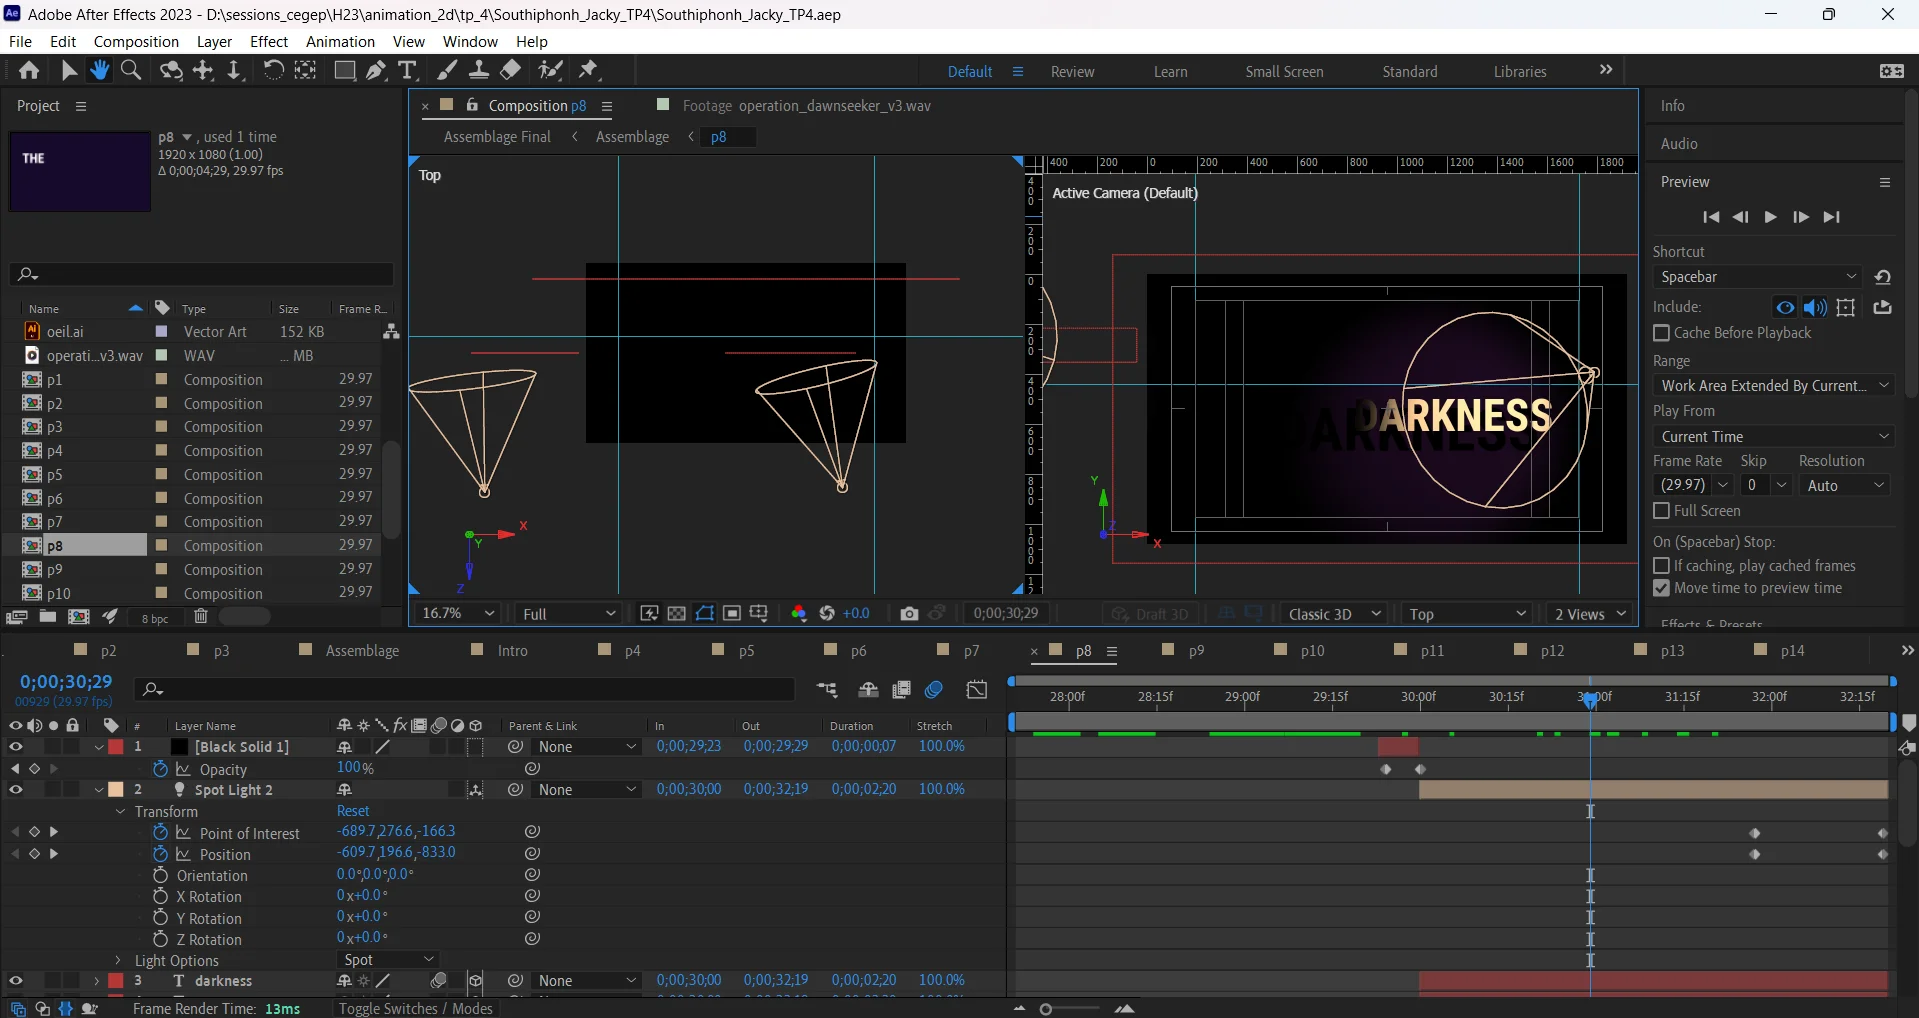
Task: Switch to the Assemblage timeline tab
Action: 362,651
